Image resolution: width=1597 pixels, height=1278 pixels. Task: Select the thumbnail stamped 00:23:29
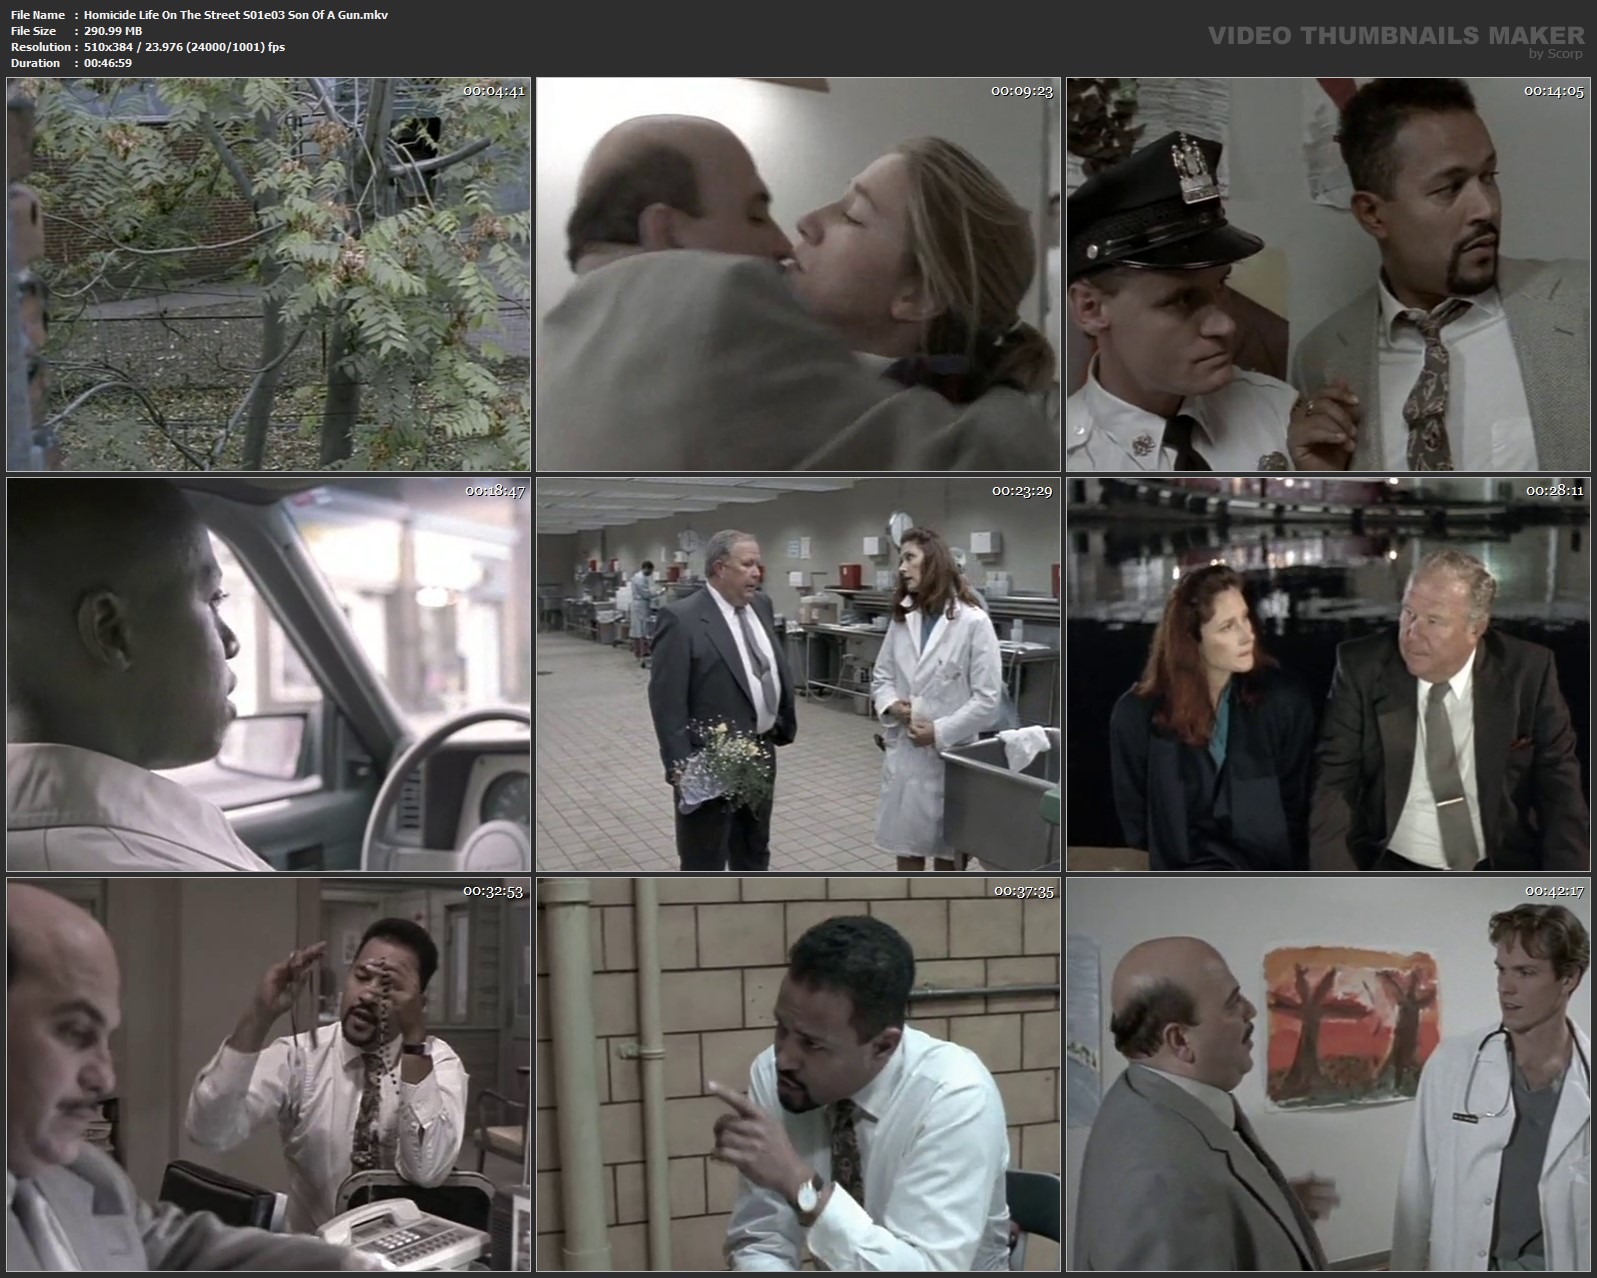[798, 674]
